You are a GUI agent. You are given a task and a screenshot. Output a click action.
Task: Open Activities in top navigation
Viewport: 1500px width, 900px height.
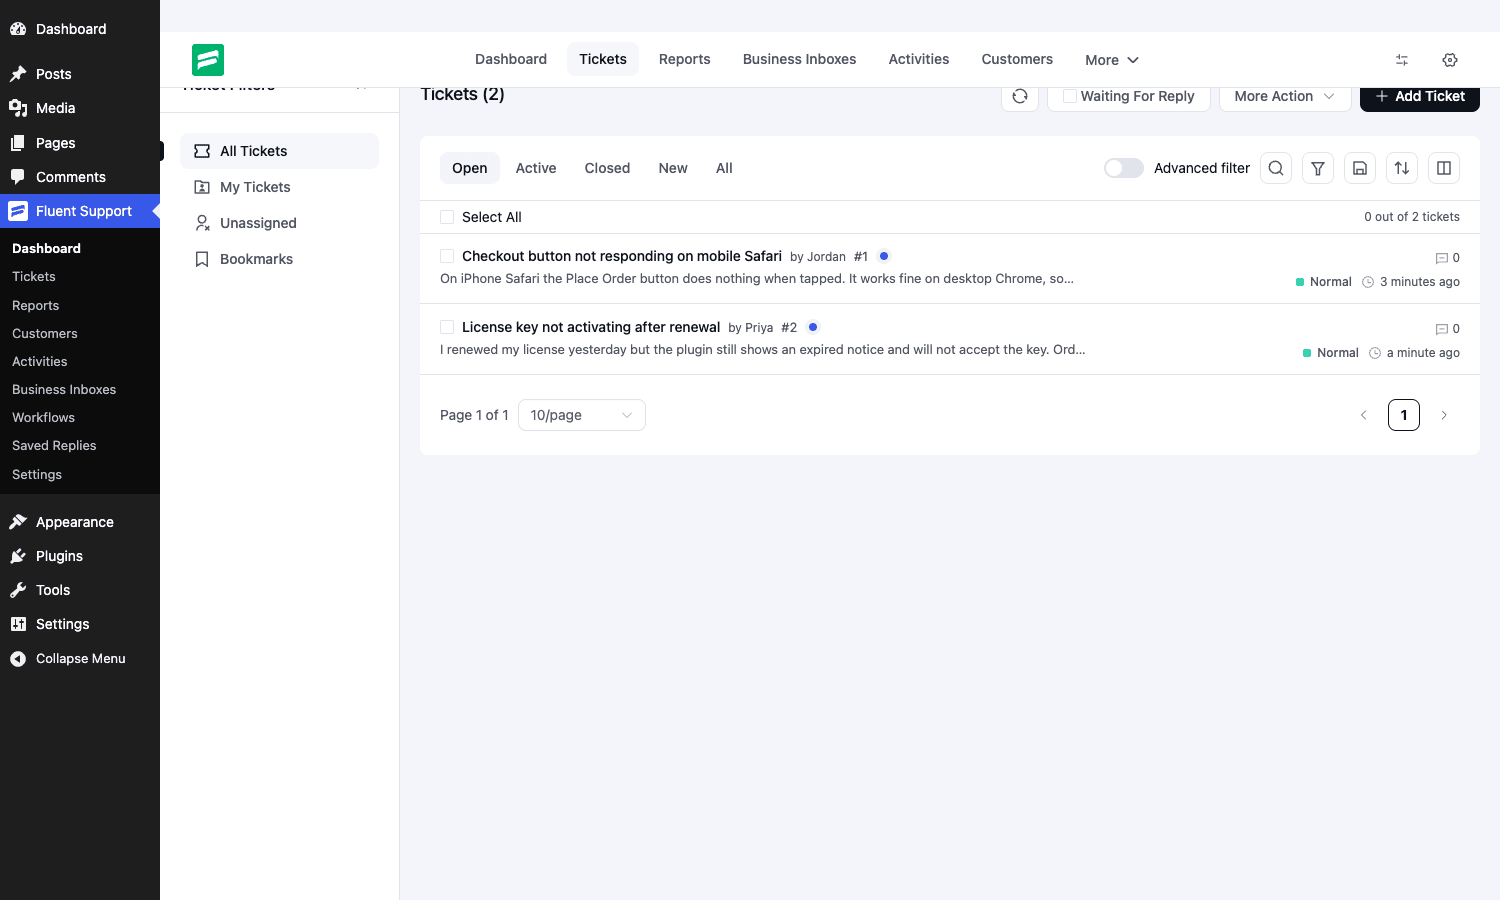(x=919, y=59)
